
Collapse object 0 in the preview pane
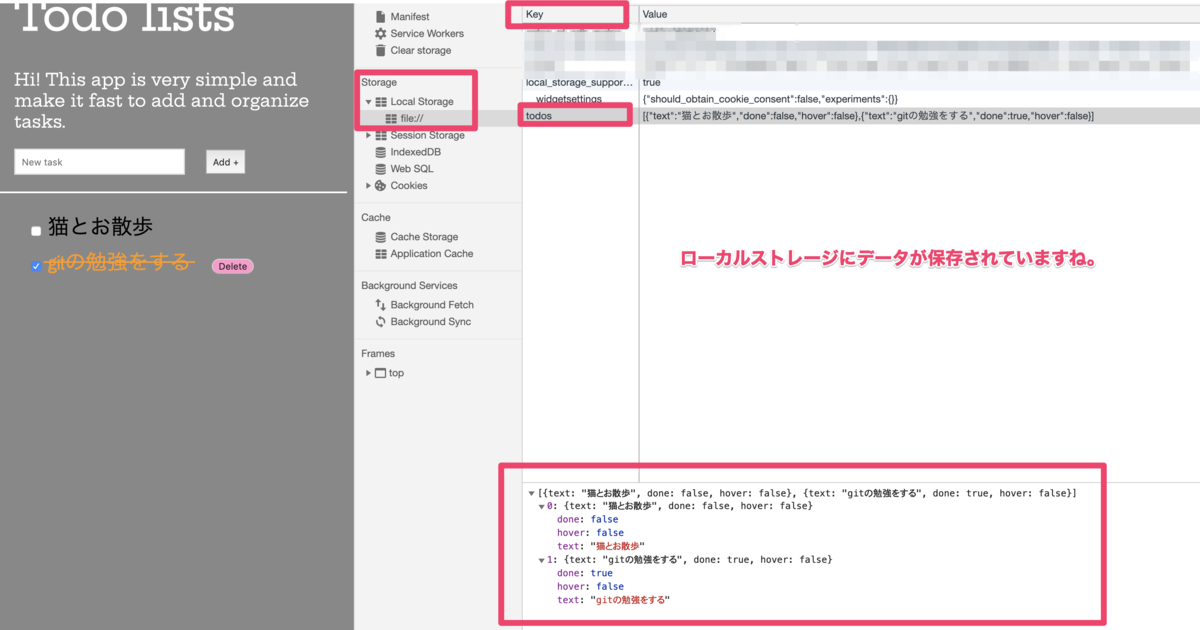(x=542, y=507)
